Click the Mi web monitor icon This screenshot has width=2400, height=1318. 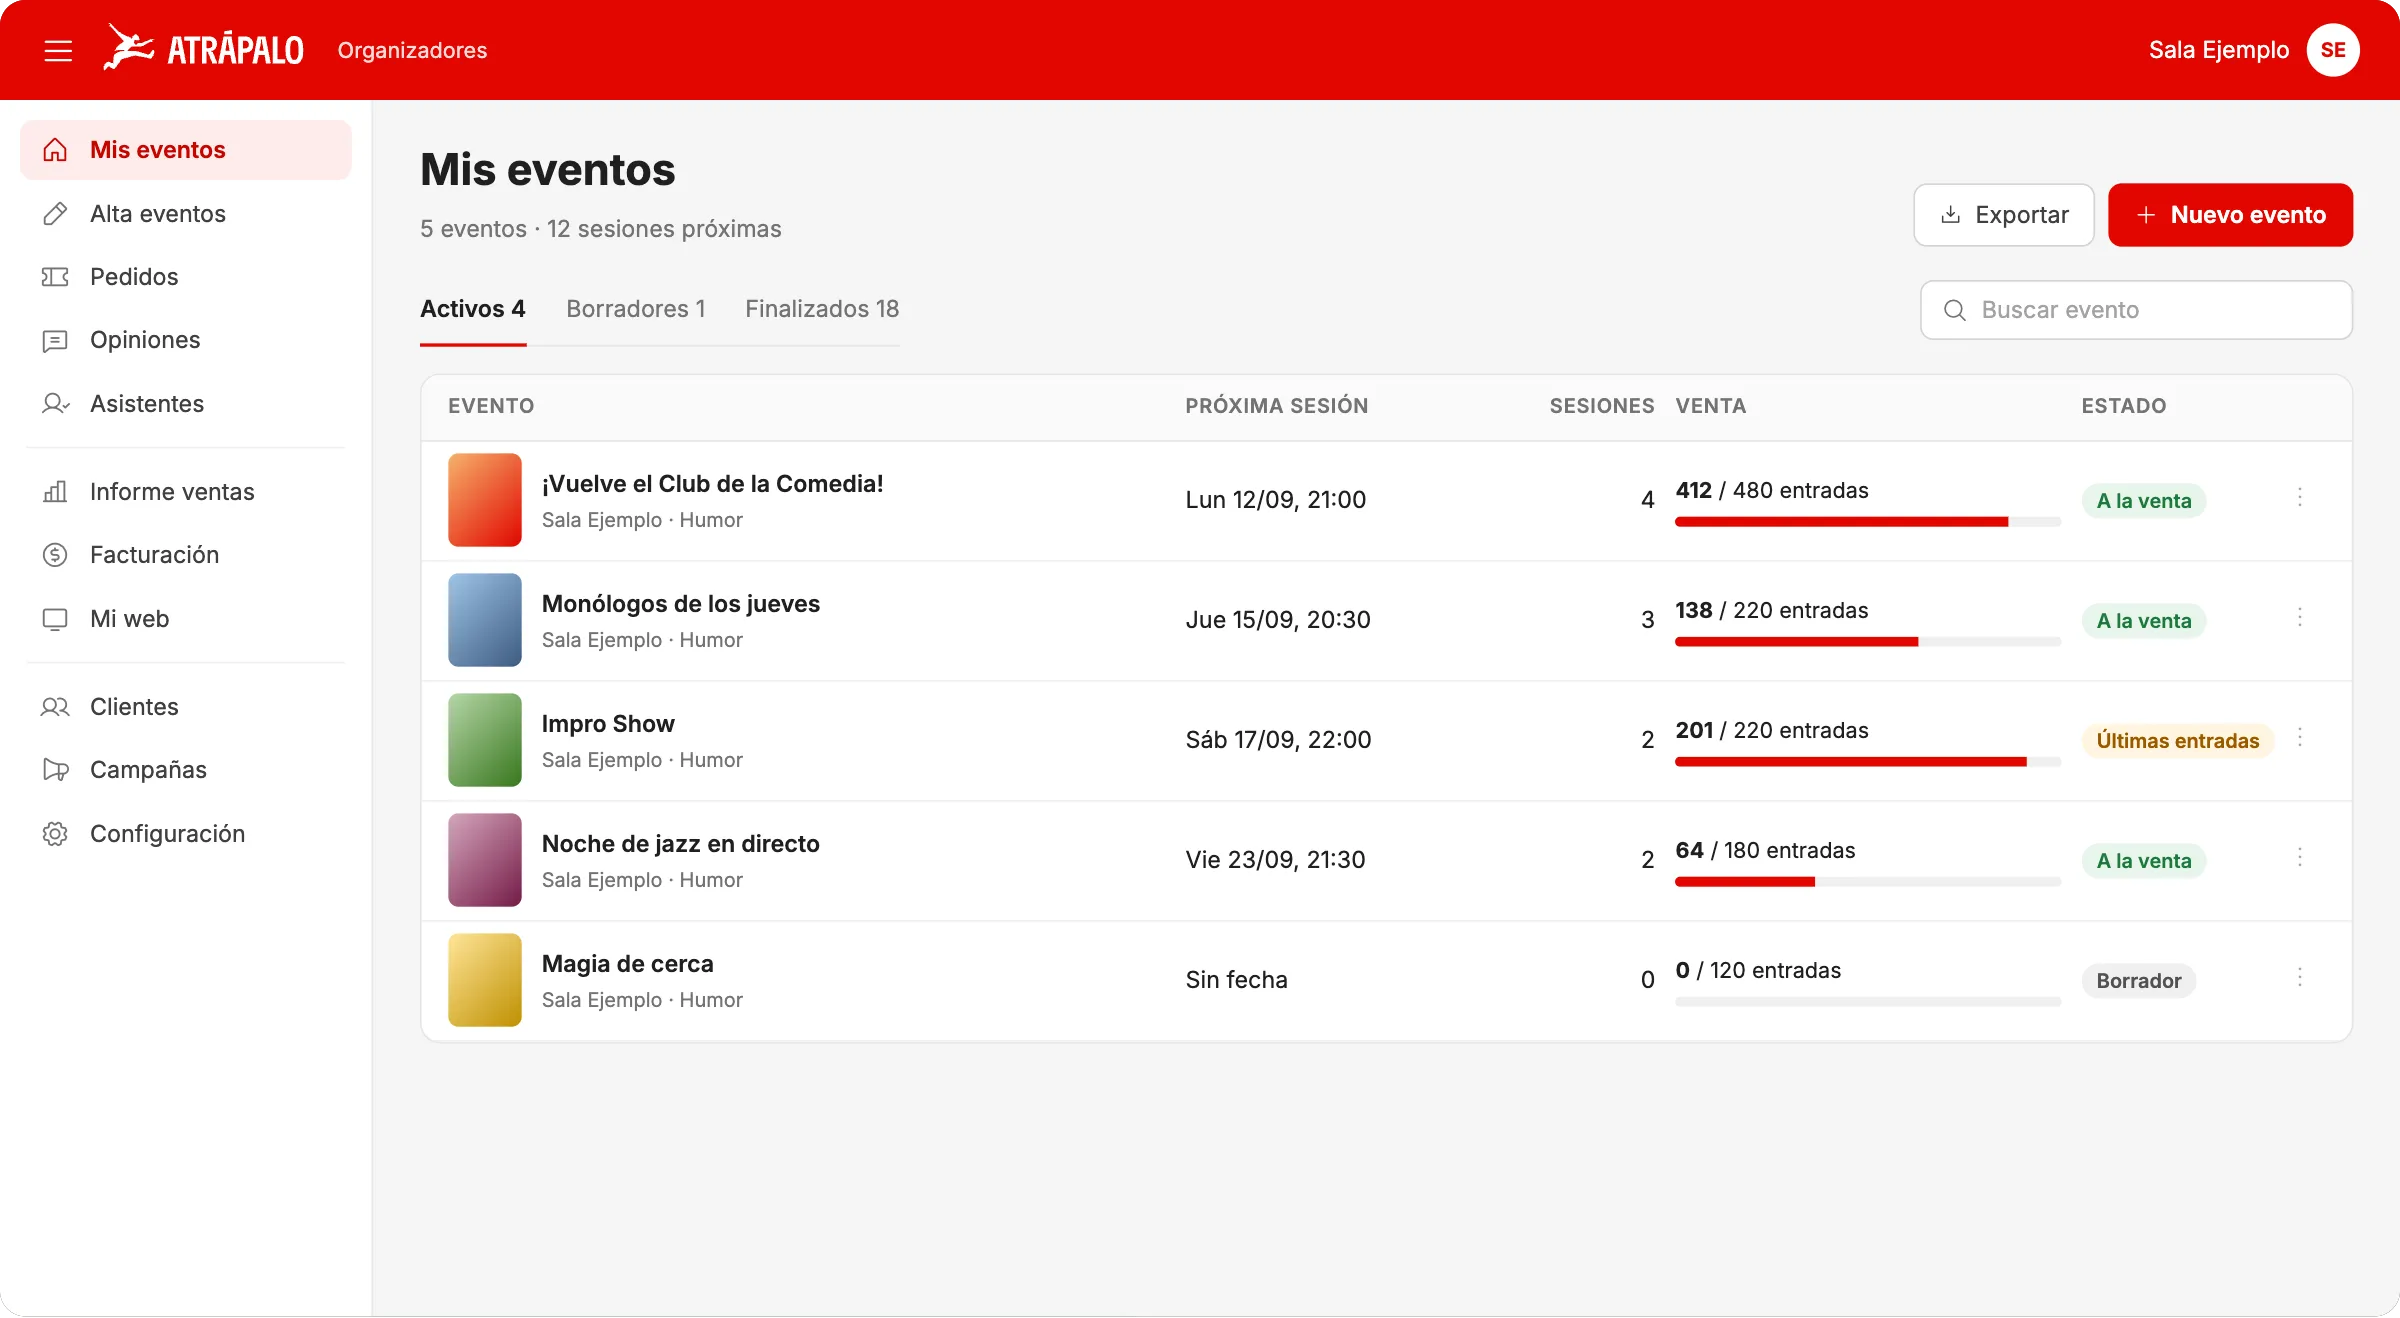pyautogui.click(x=55, y=619)
